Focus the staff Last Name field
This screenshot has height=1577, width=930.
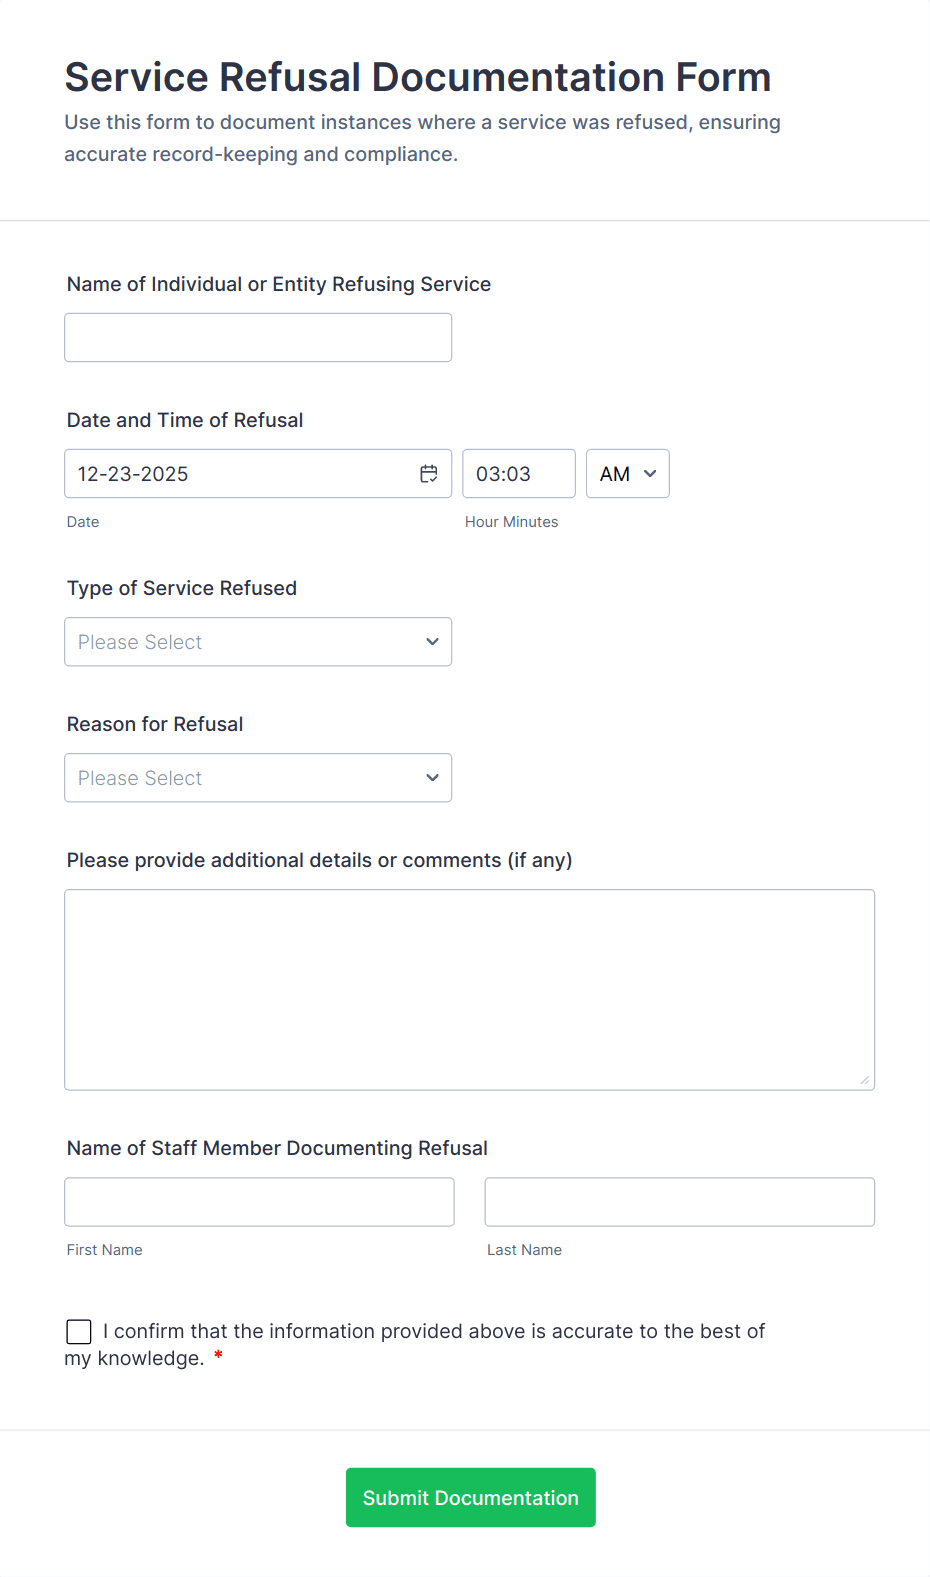(679, 1202)
